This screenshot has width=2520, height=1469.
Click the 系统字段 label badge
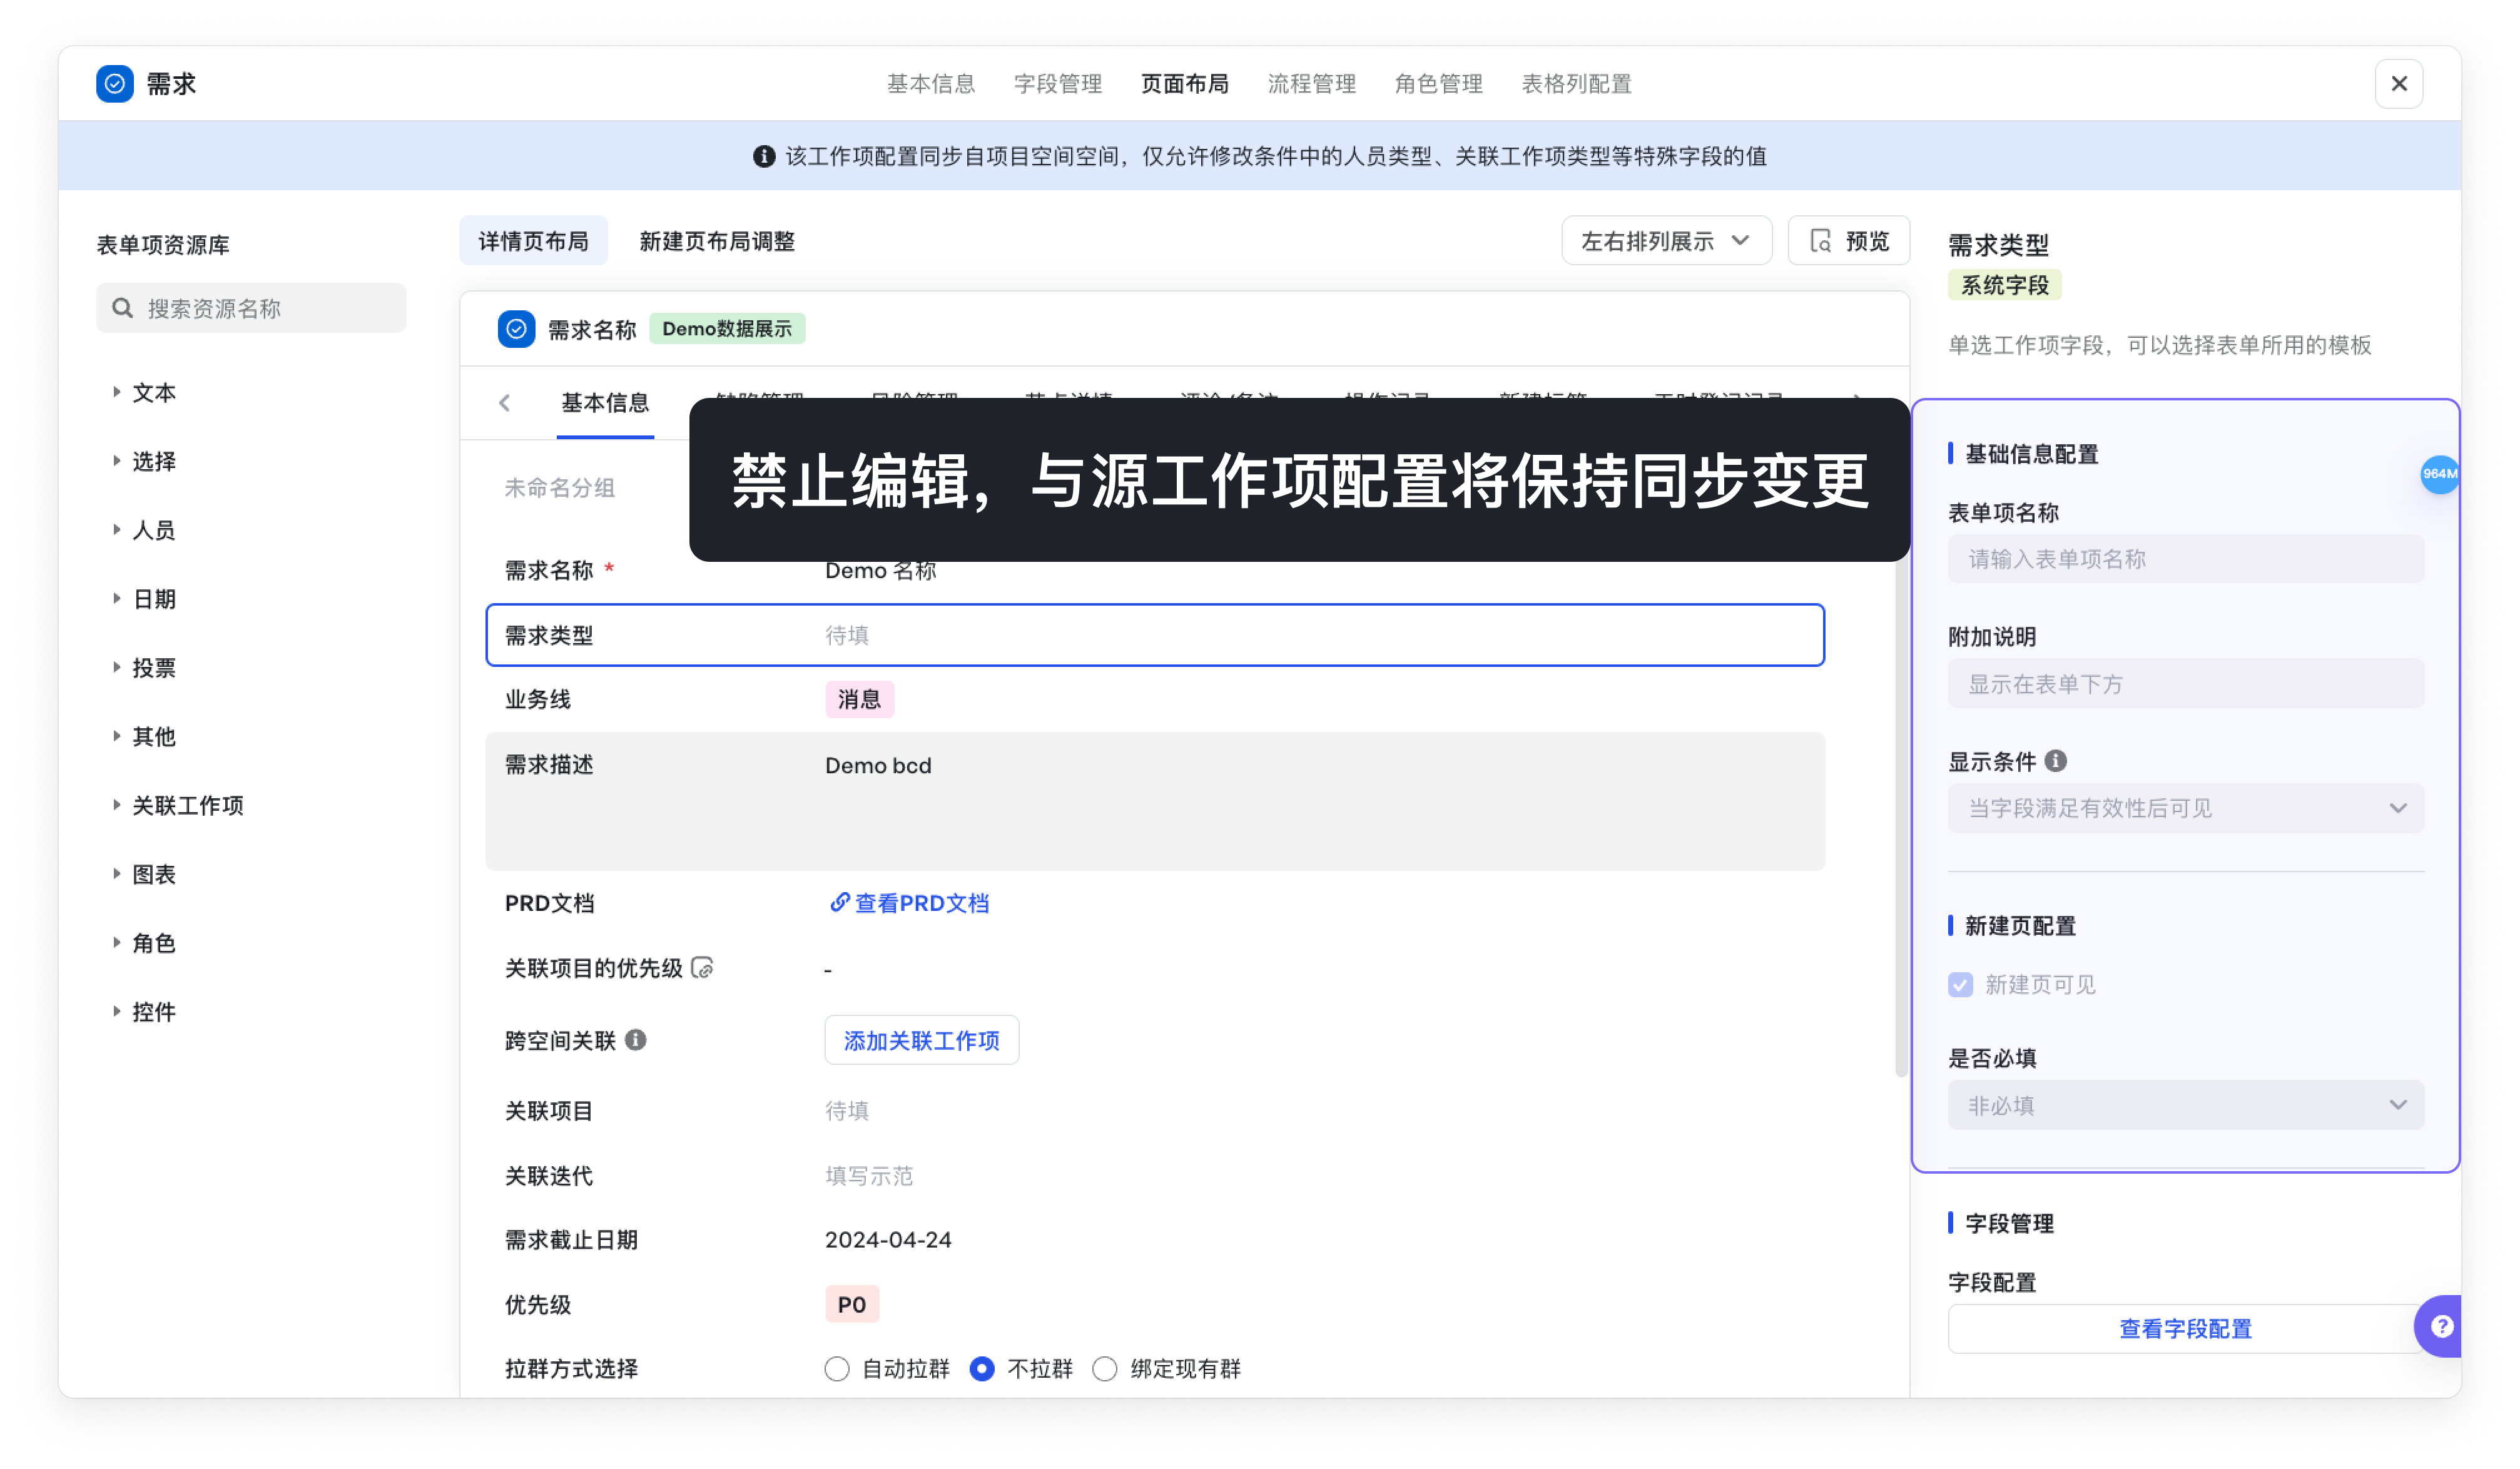2004,286
